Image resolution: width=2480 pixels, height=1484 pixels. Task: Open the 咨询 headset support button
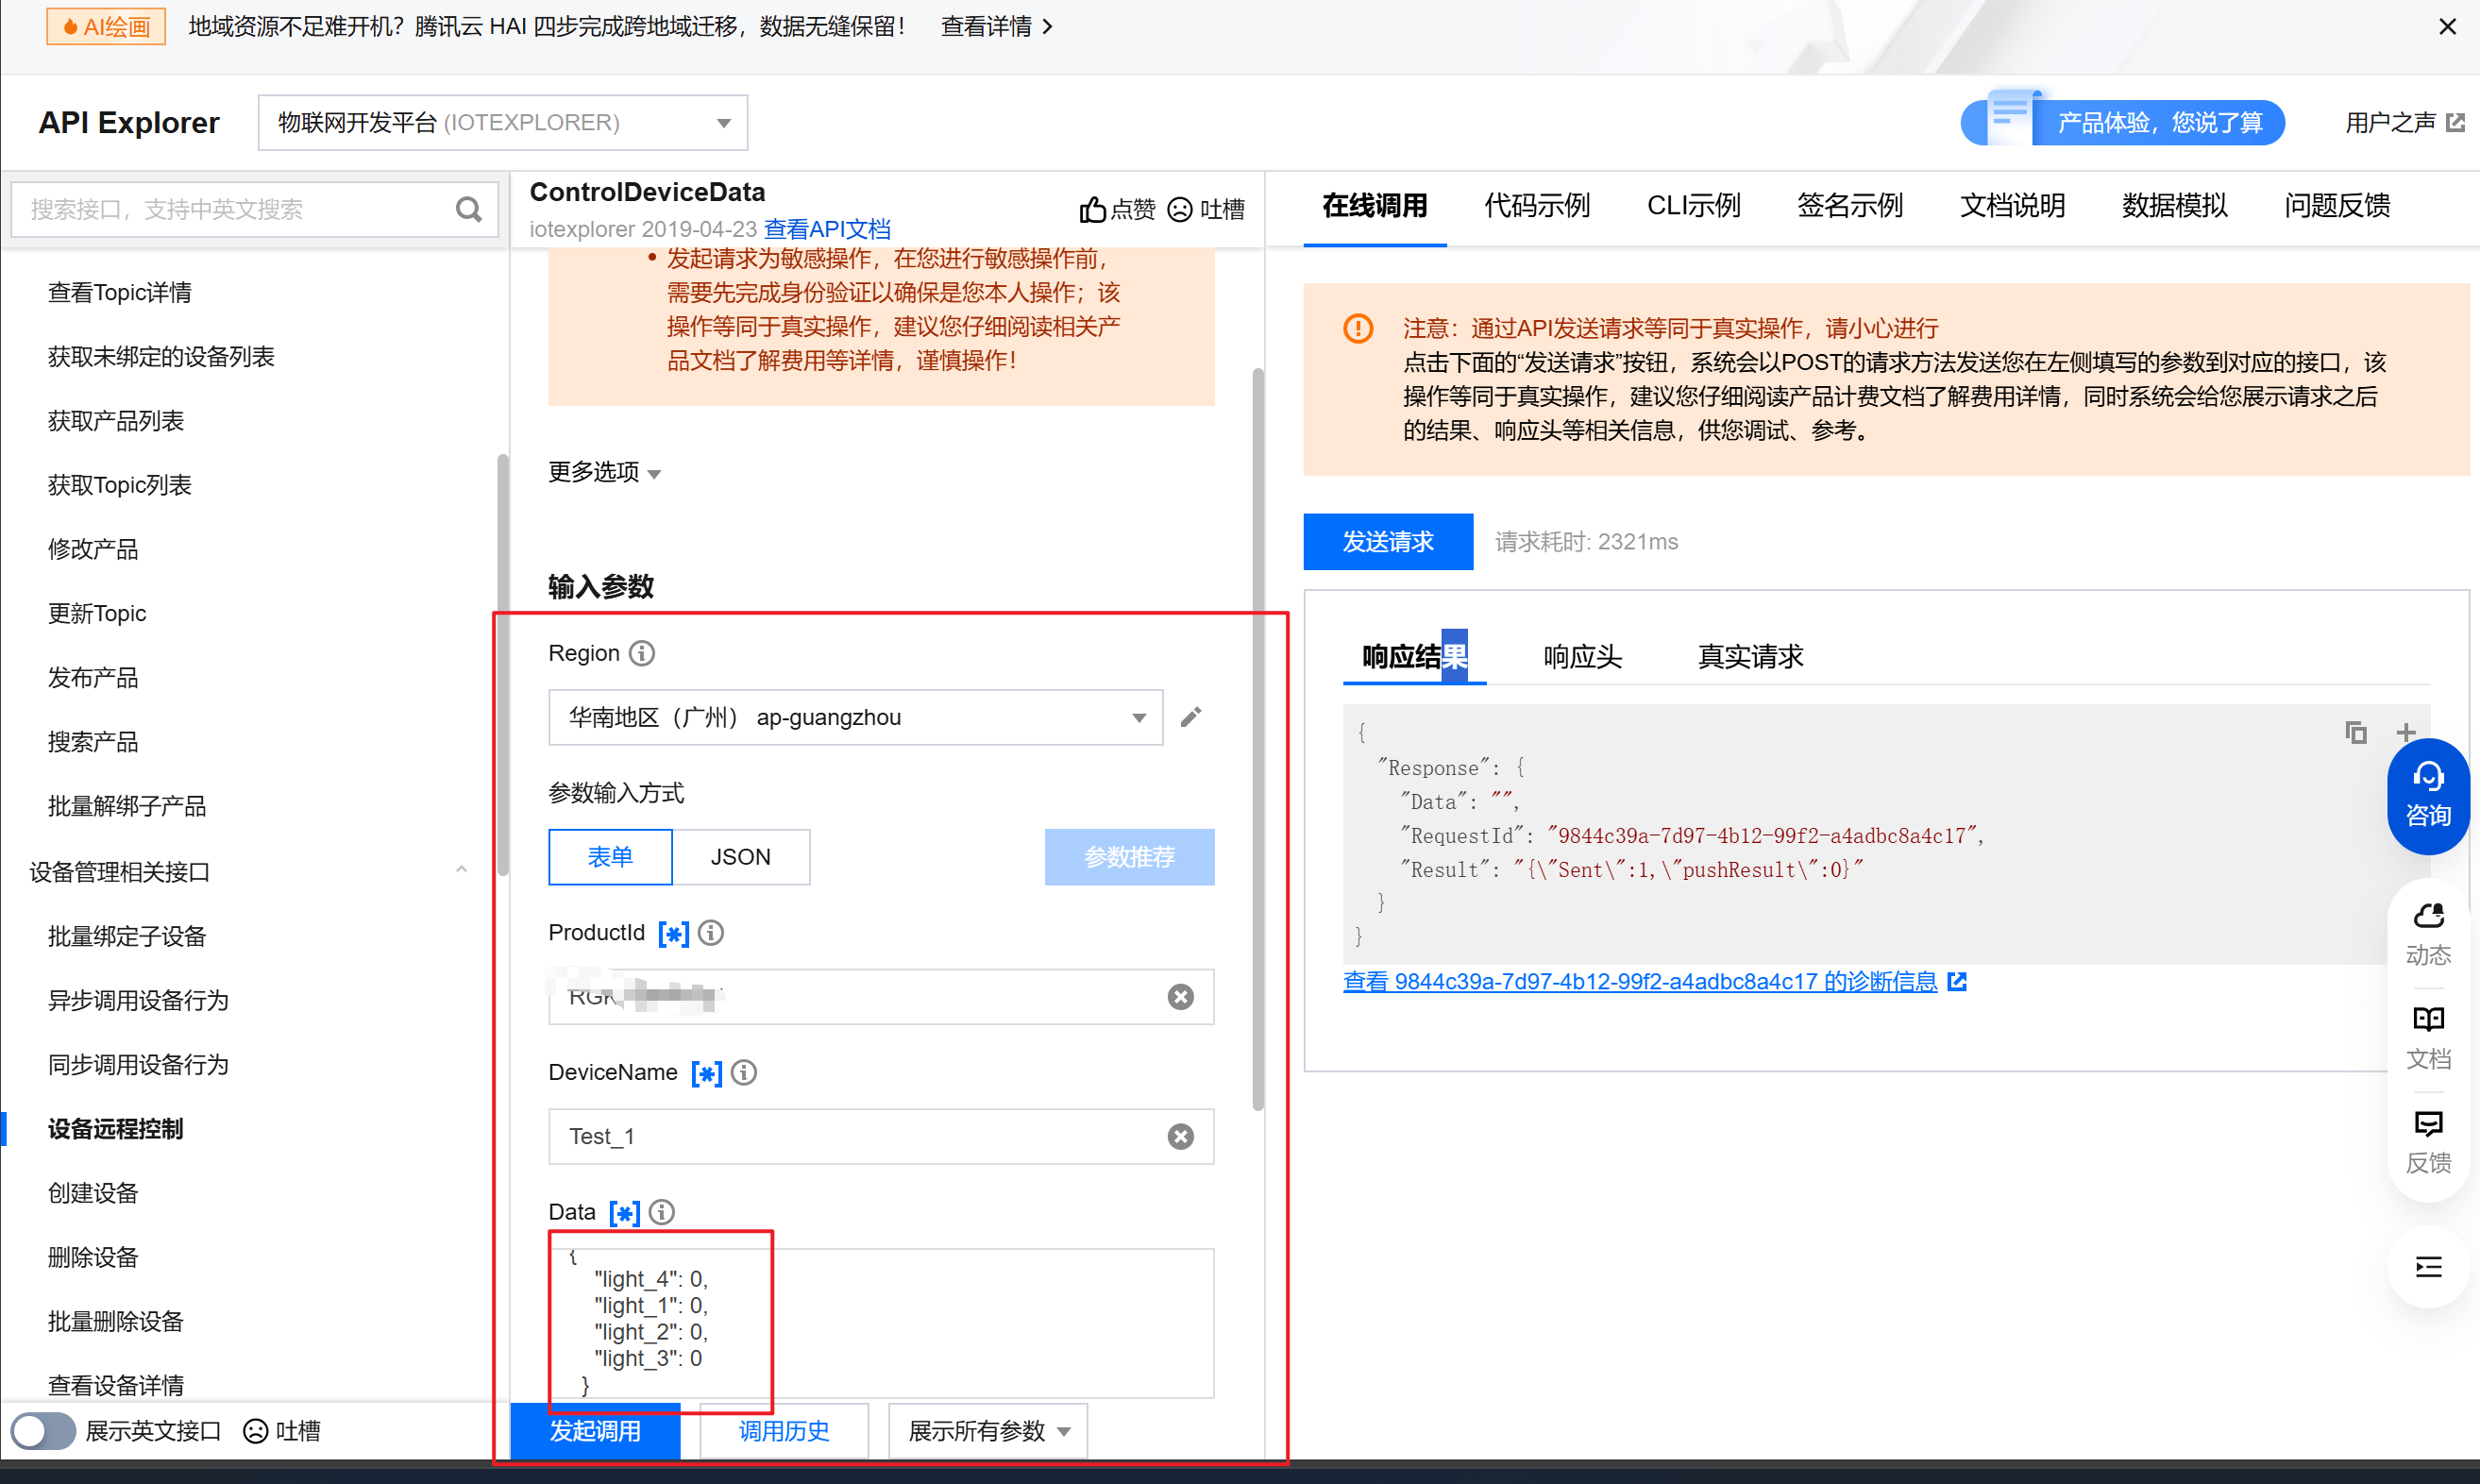point(2427,795)
